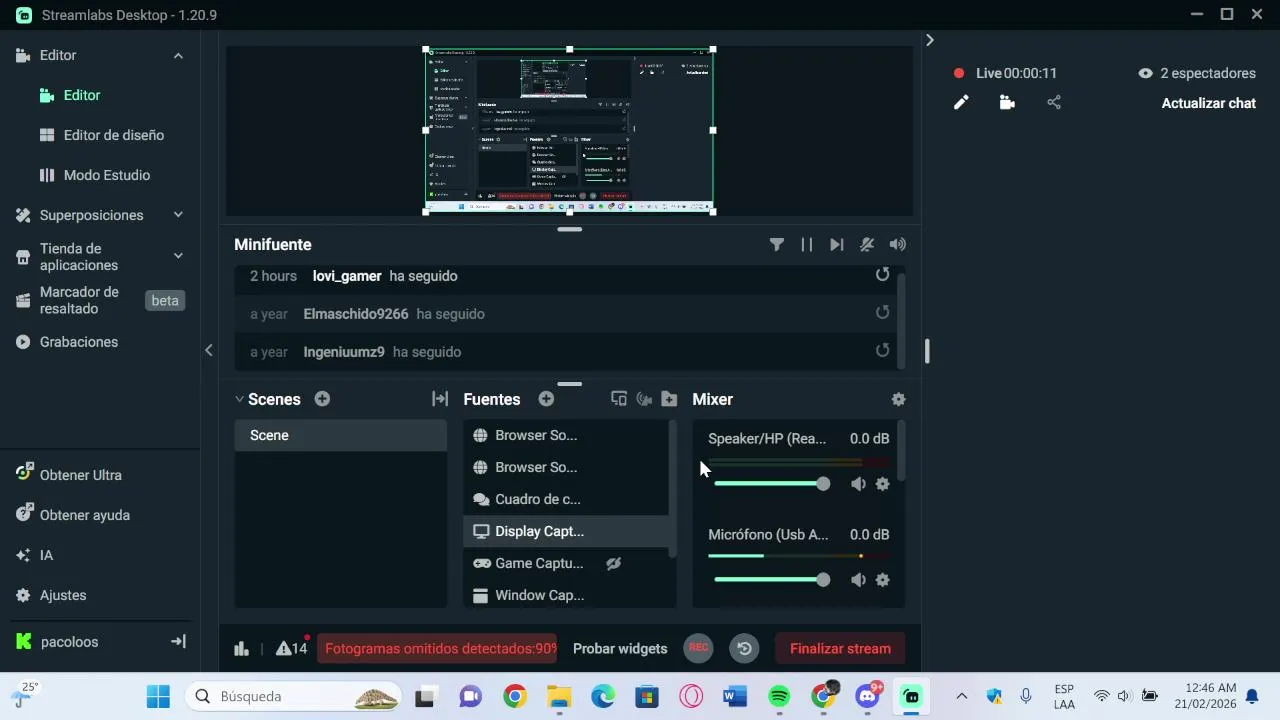Add a new source in Fuentes
The height and width of the screenshot is (720, 1280).
tap(546, 399)
